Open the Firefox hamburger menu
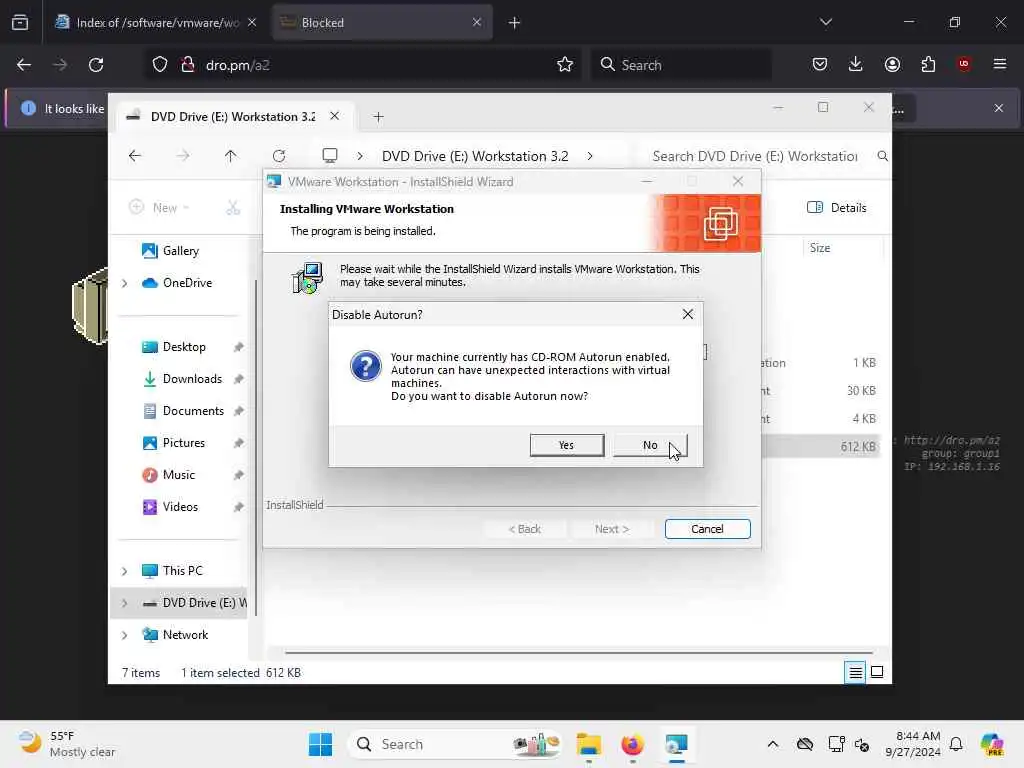This screenshot has height=768, width=1024. [1000, 65]
